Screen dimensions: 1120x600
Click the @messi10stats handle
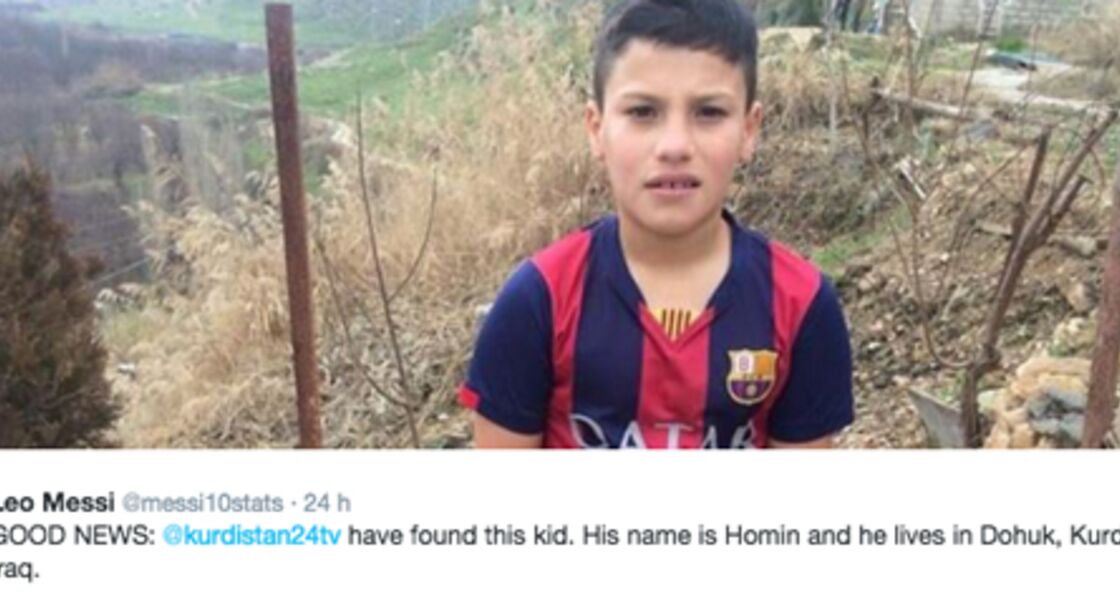(x=203, y=504)
